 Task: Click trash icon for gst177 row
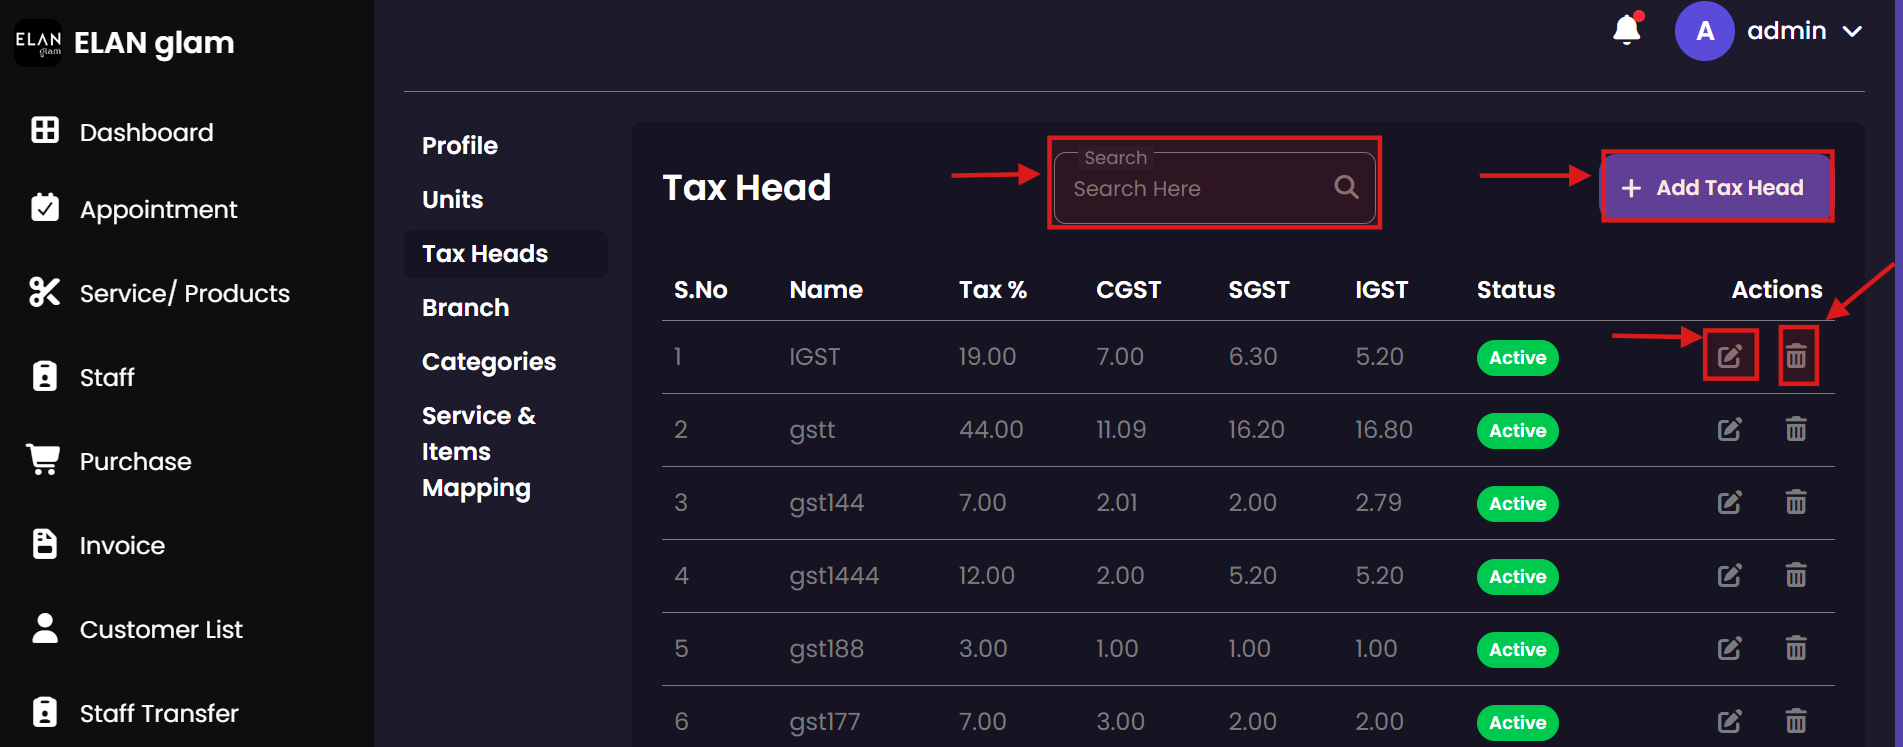[1796, 721]
